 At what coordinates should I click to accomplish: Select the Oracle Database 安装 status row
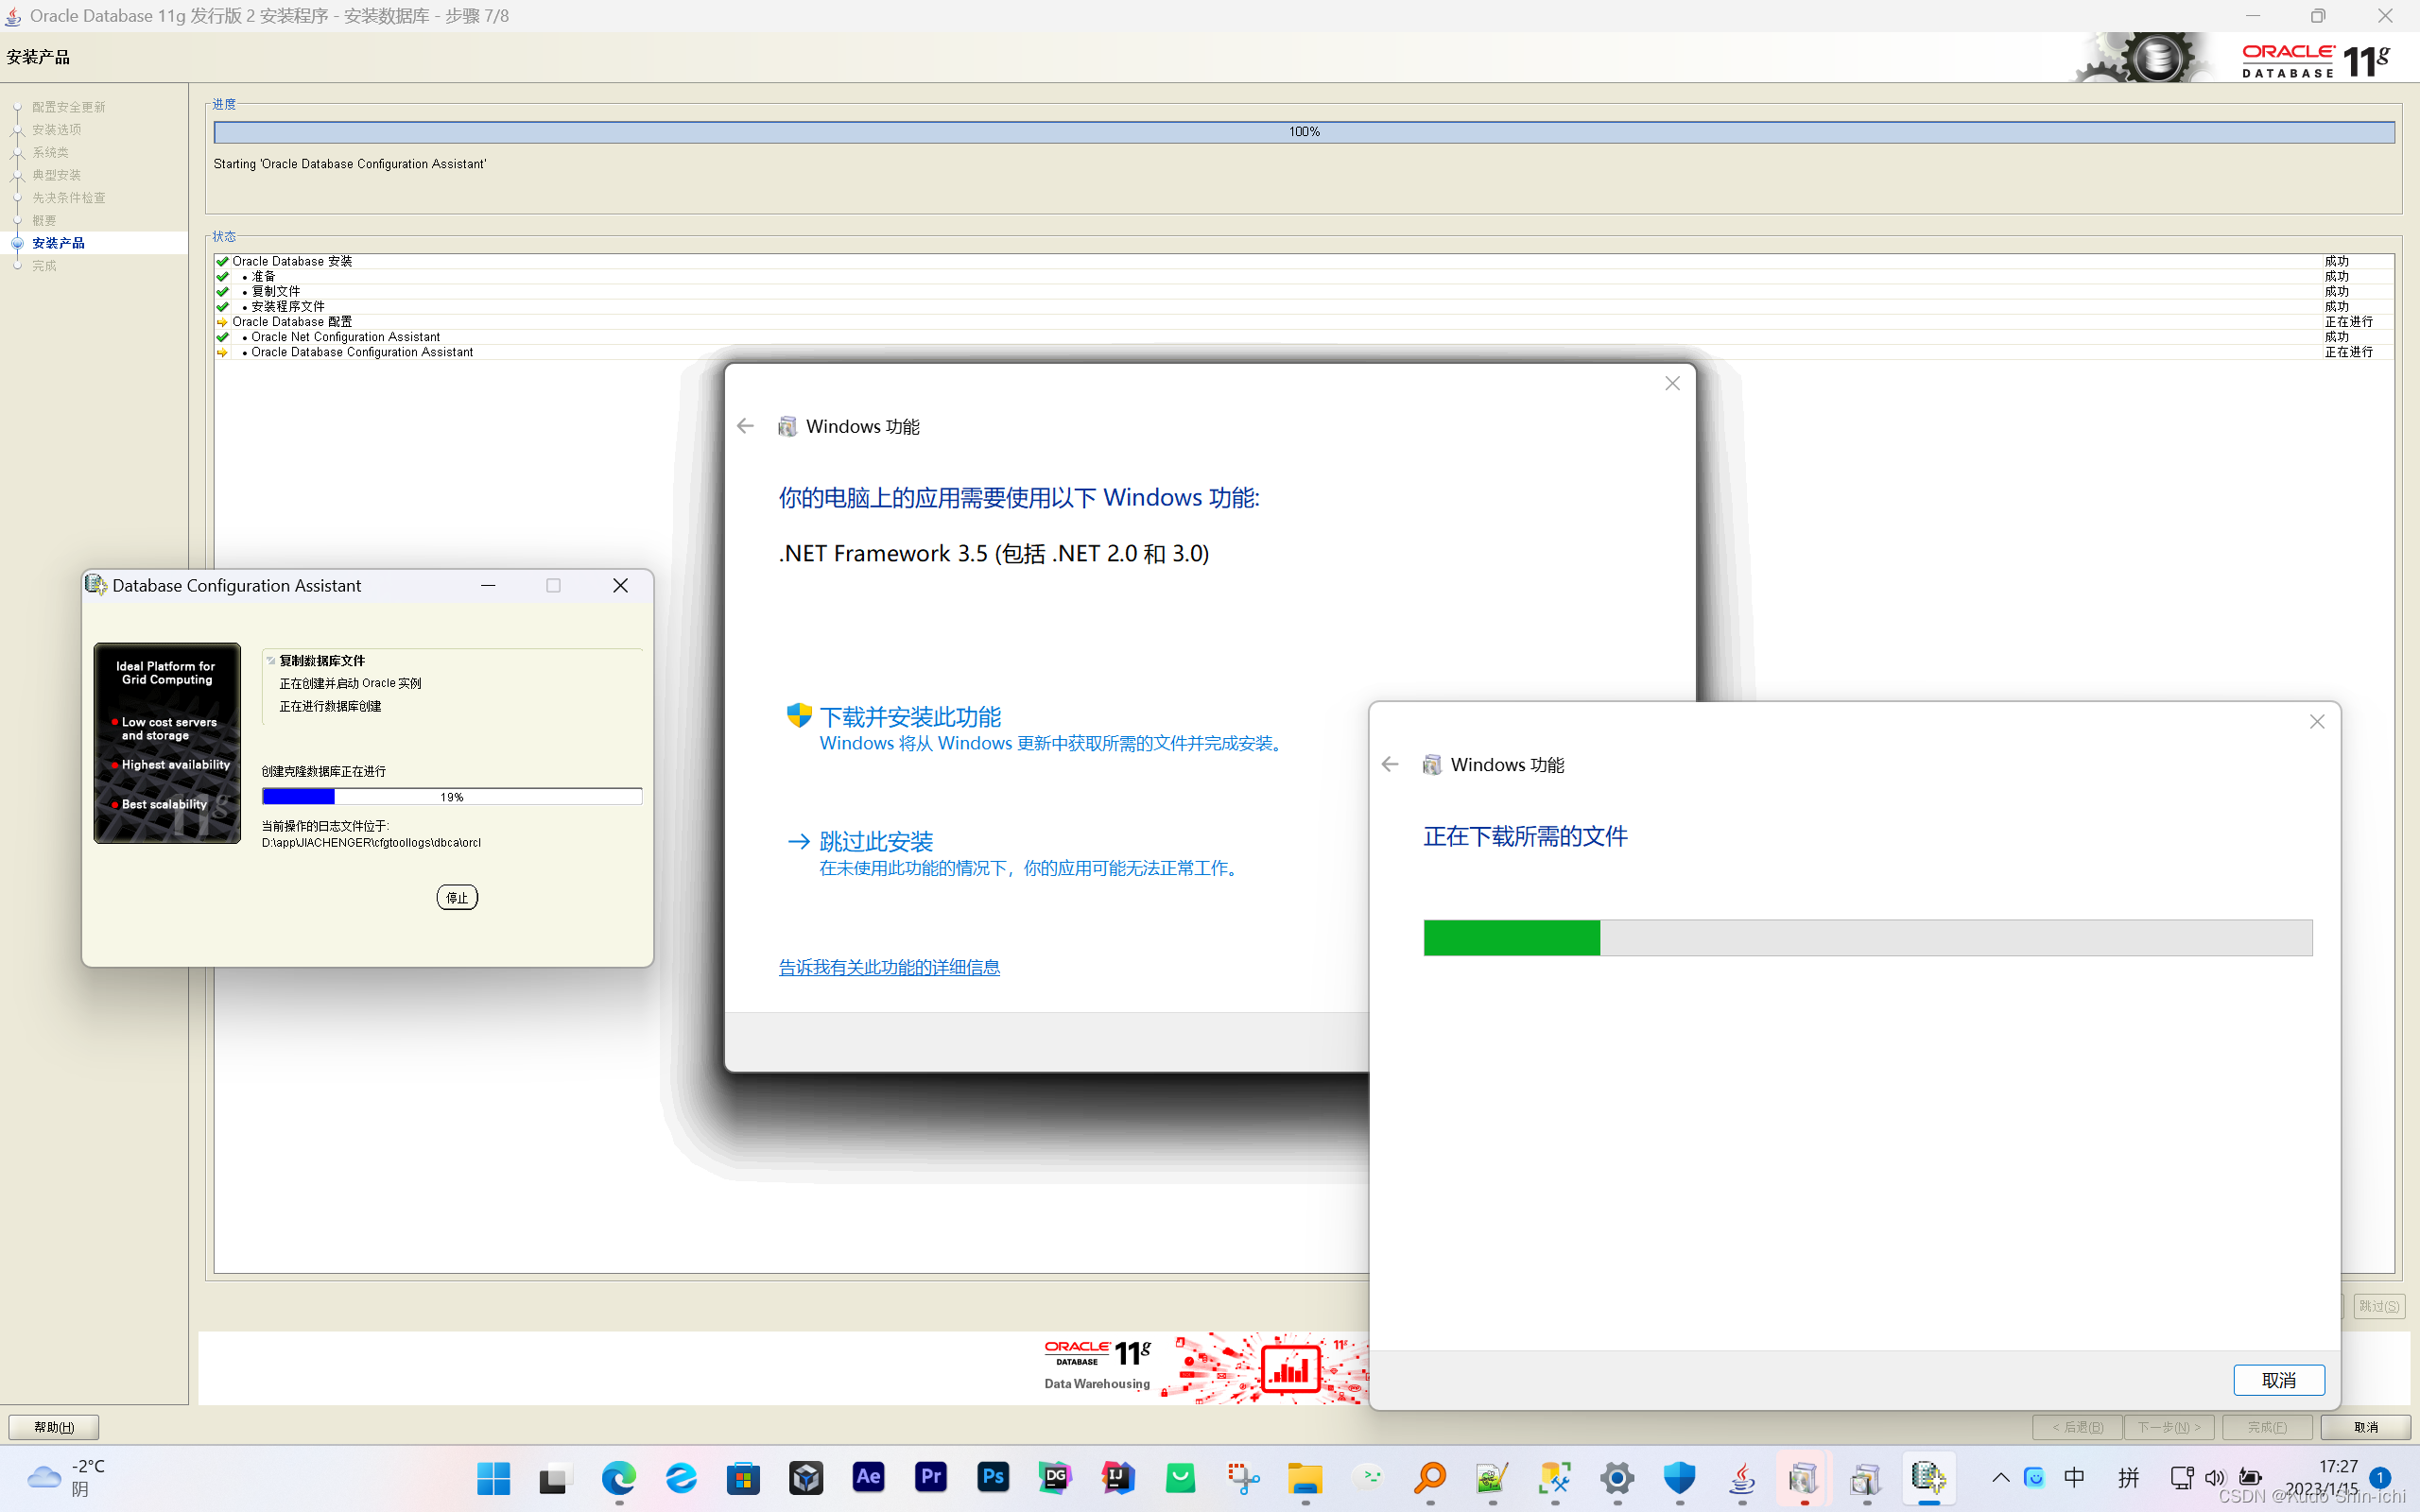click(x=1304, y=261)
